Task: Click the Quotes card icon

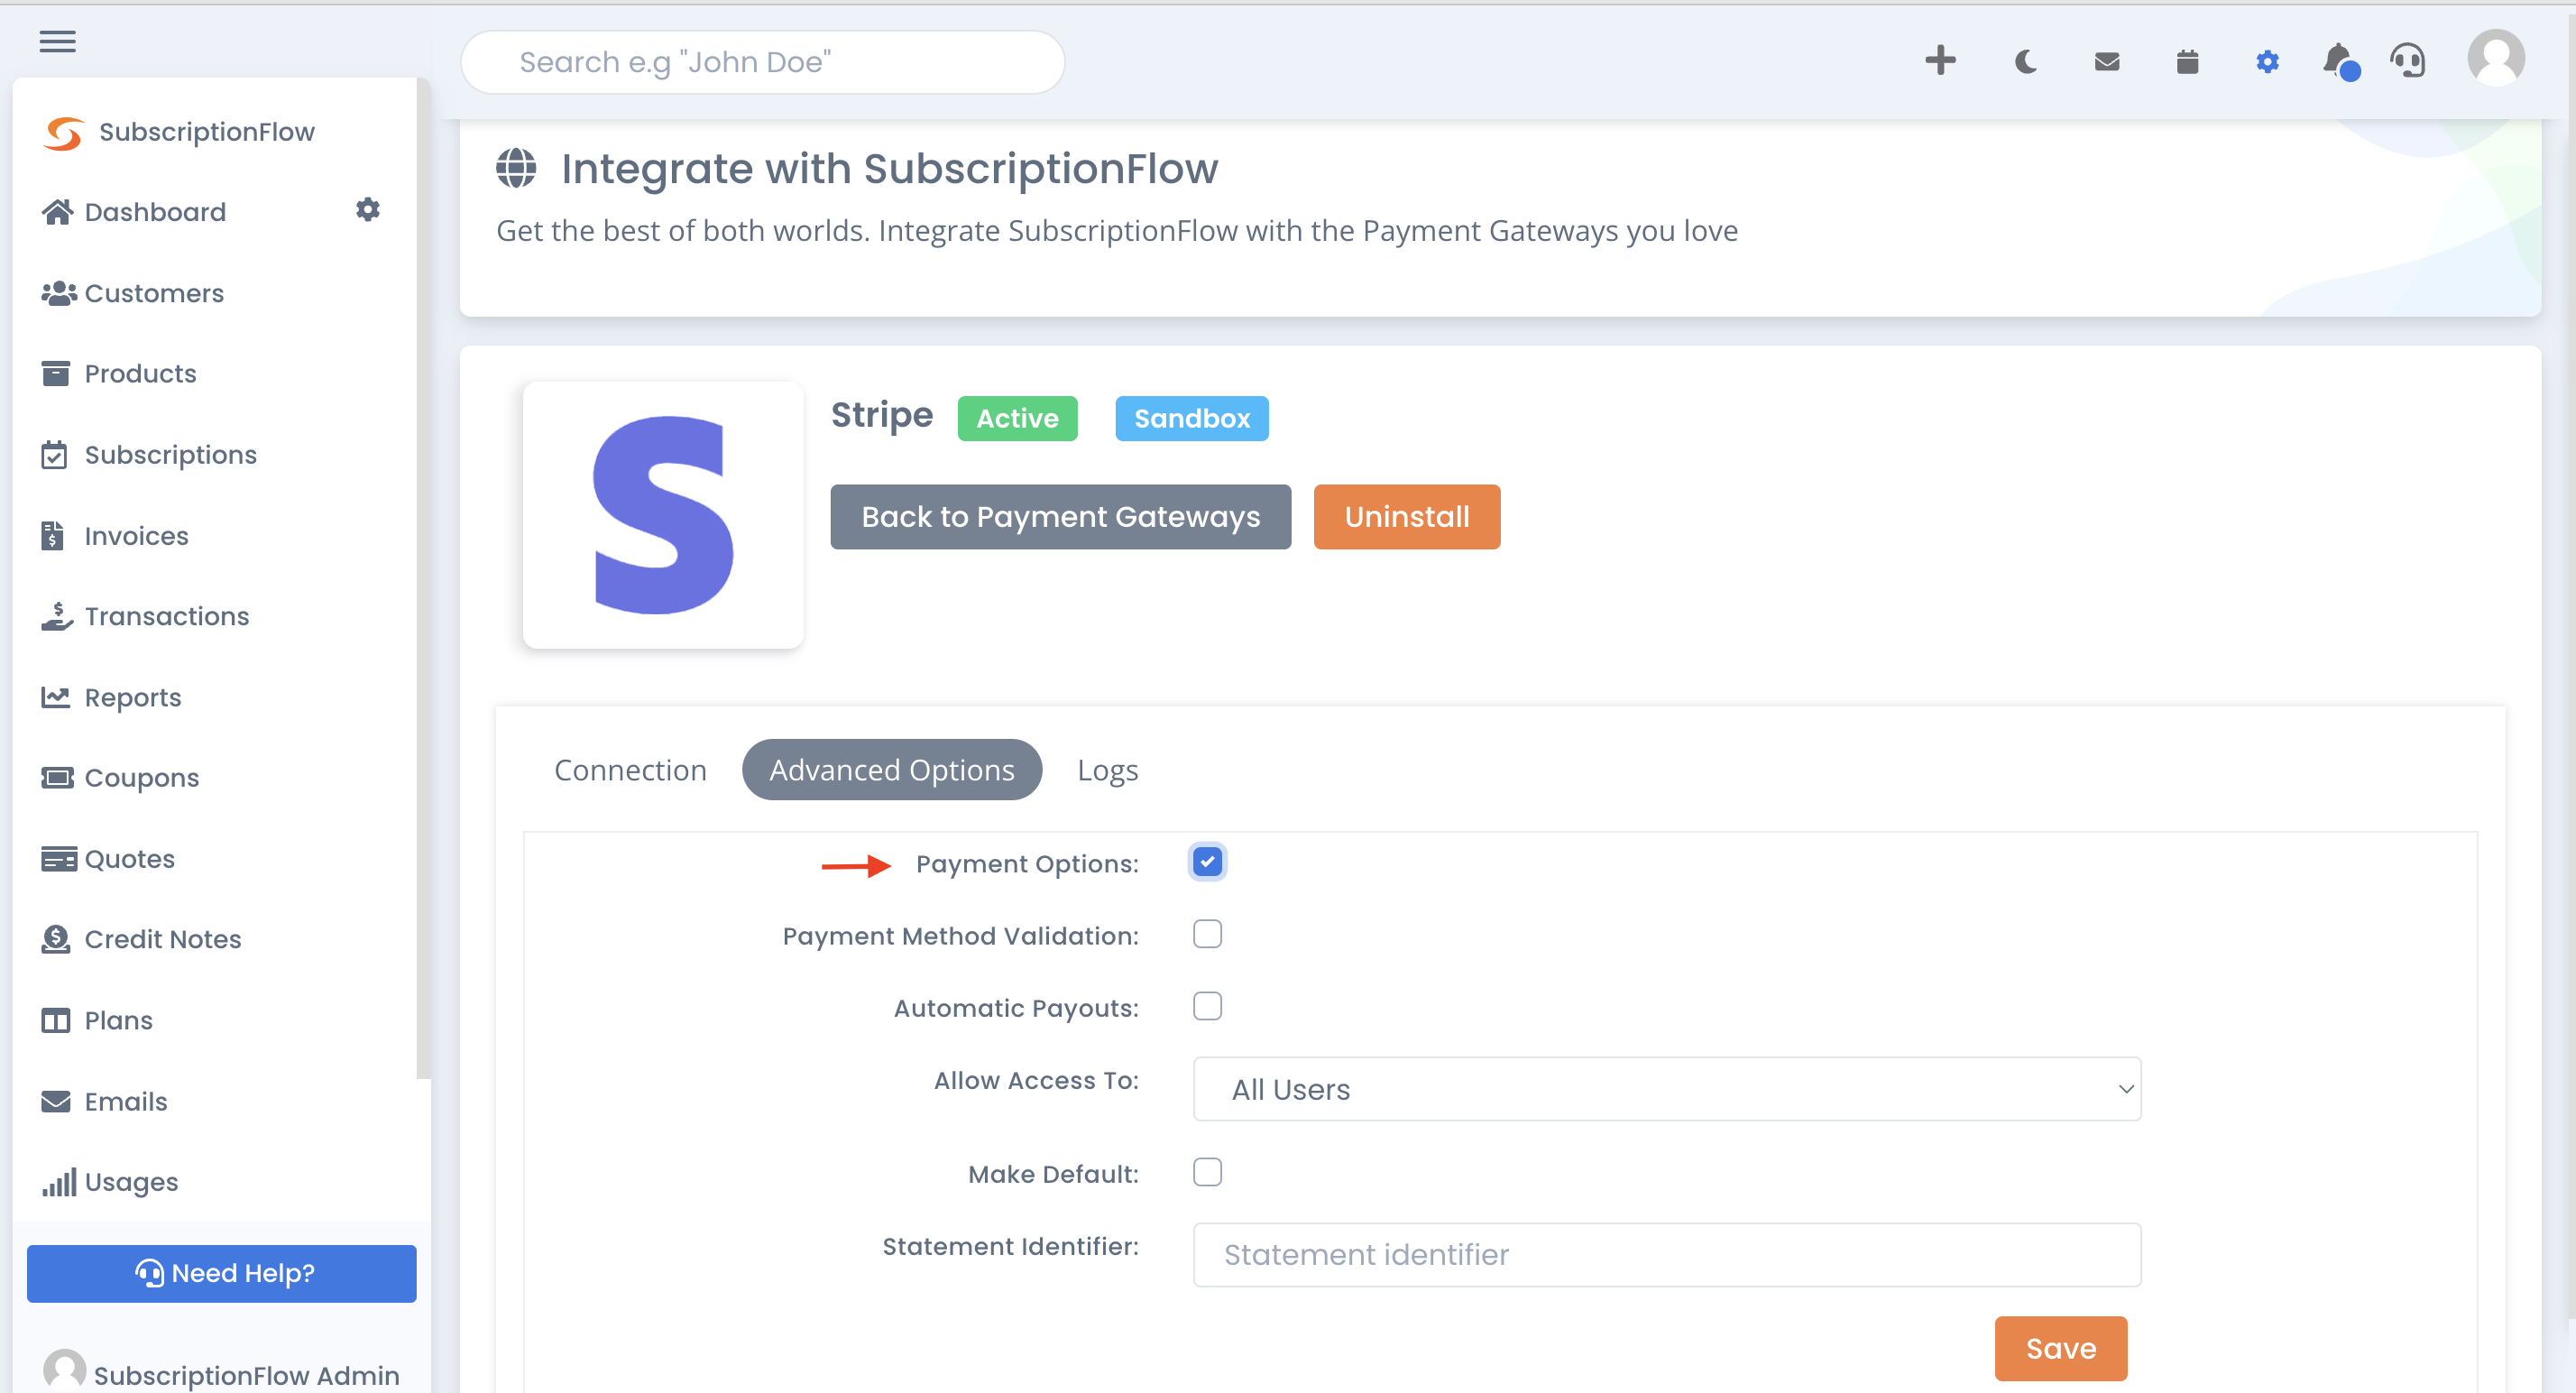Action: coord(58,859)
